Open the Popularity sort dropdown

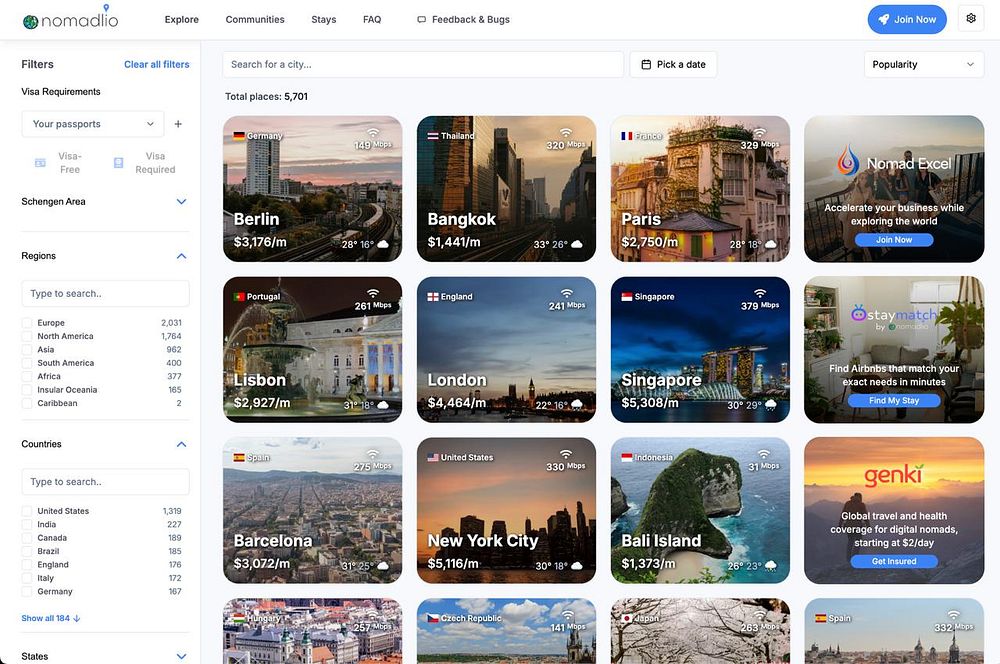[923, 64]
